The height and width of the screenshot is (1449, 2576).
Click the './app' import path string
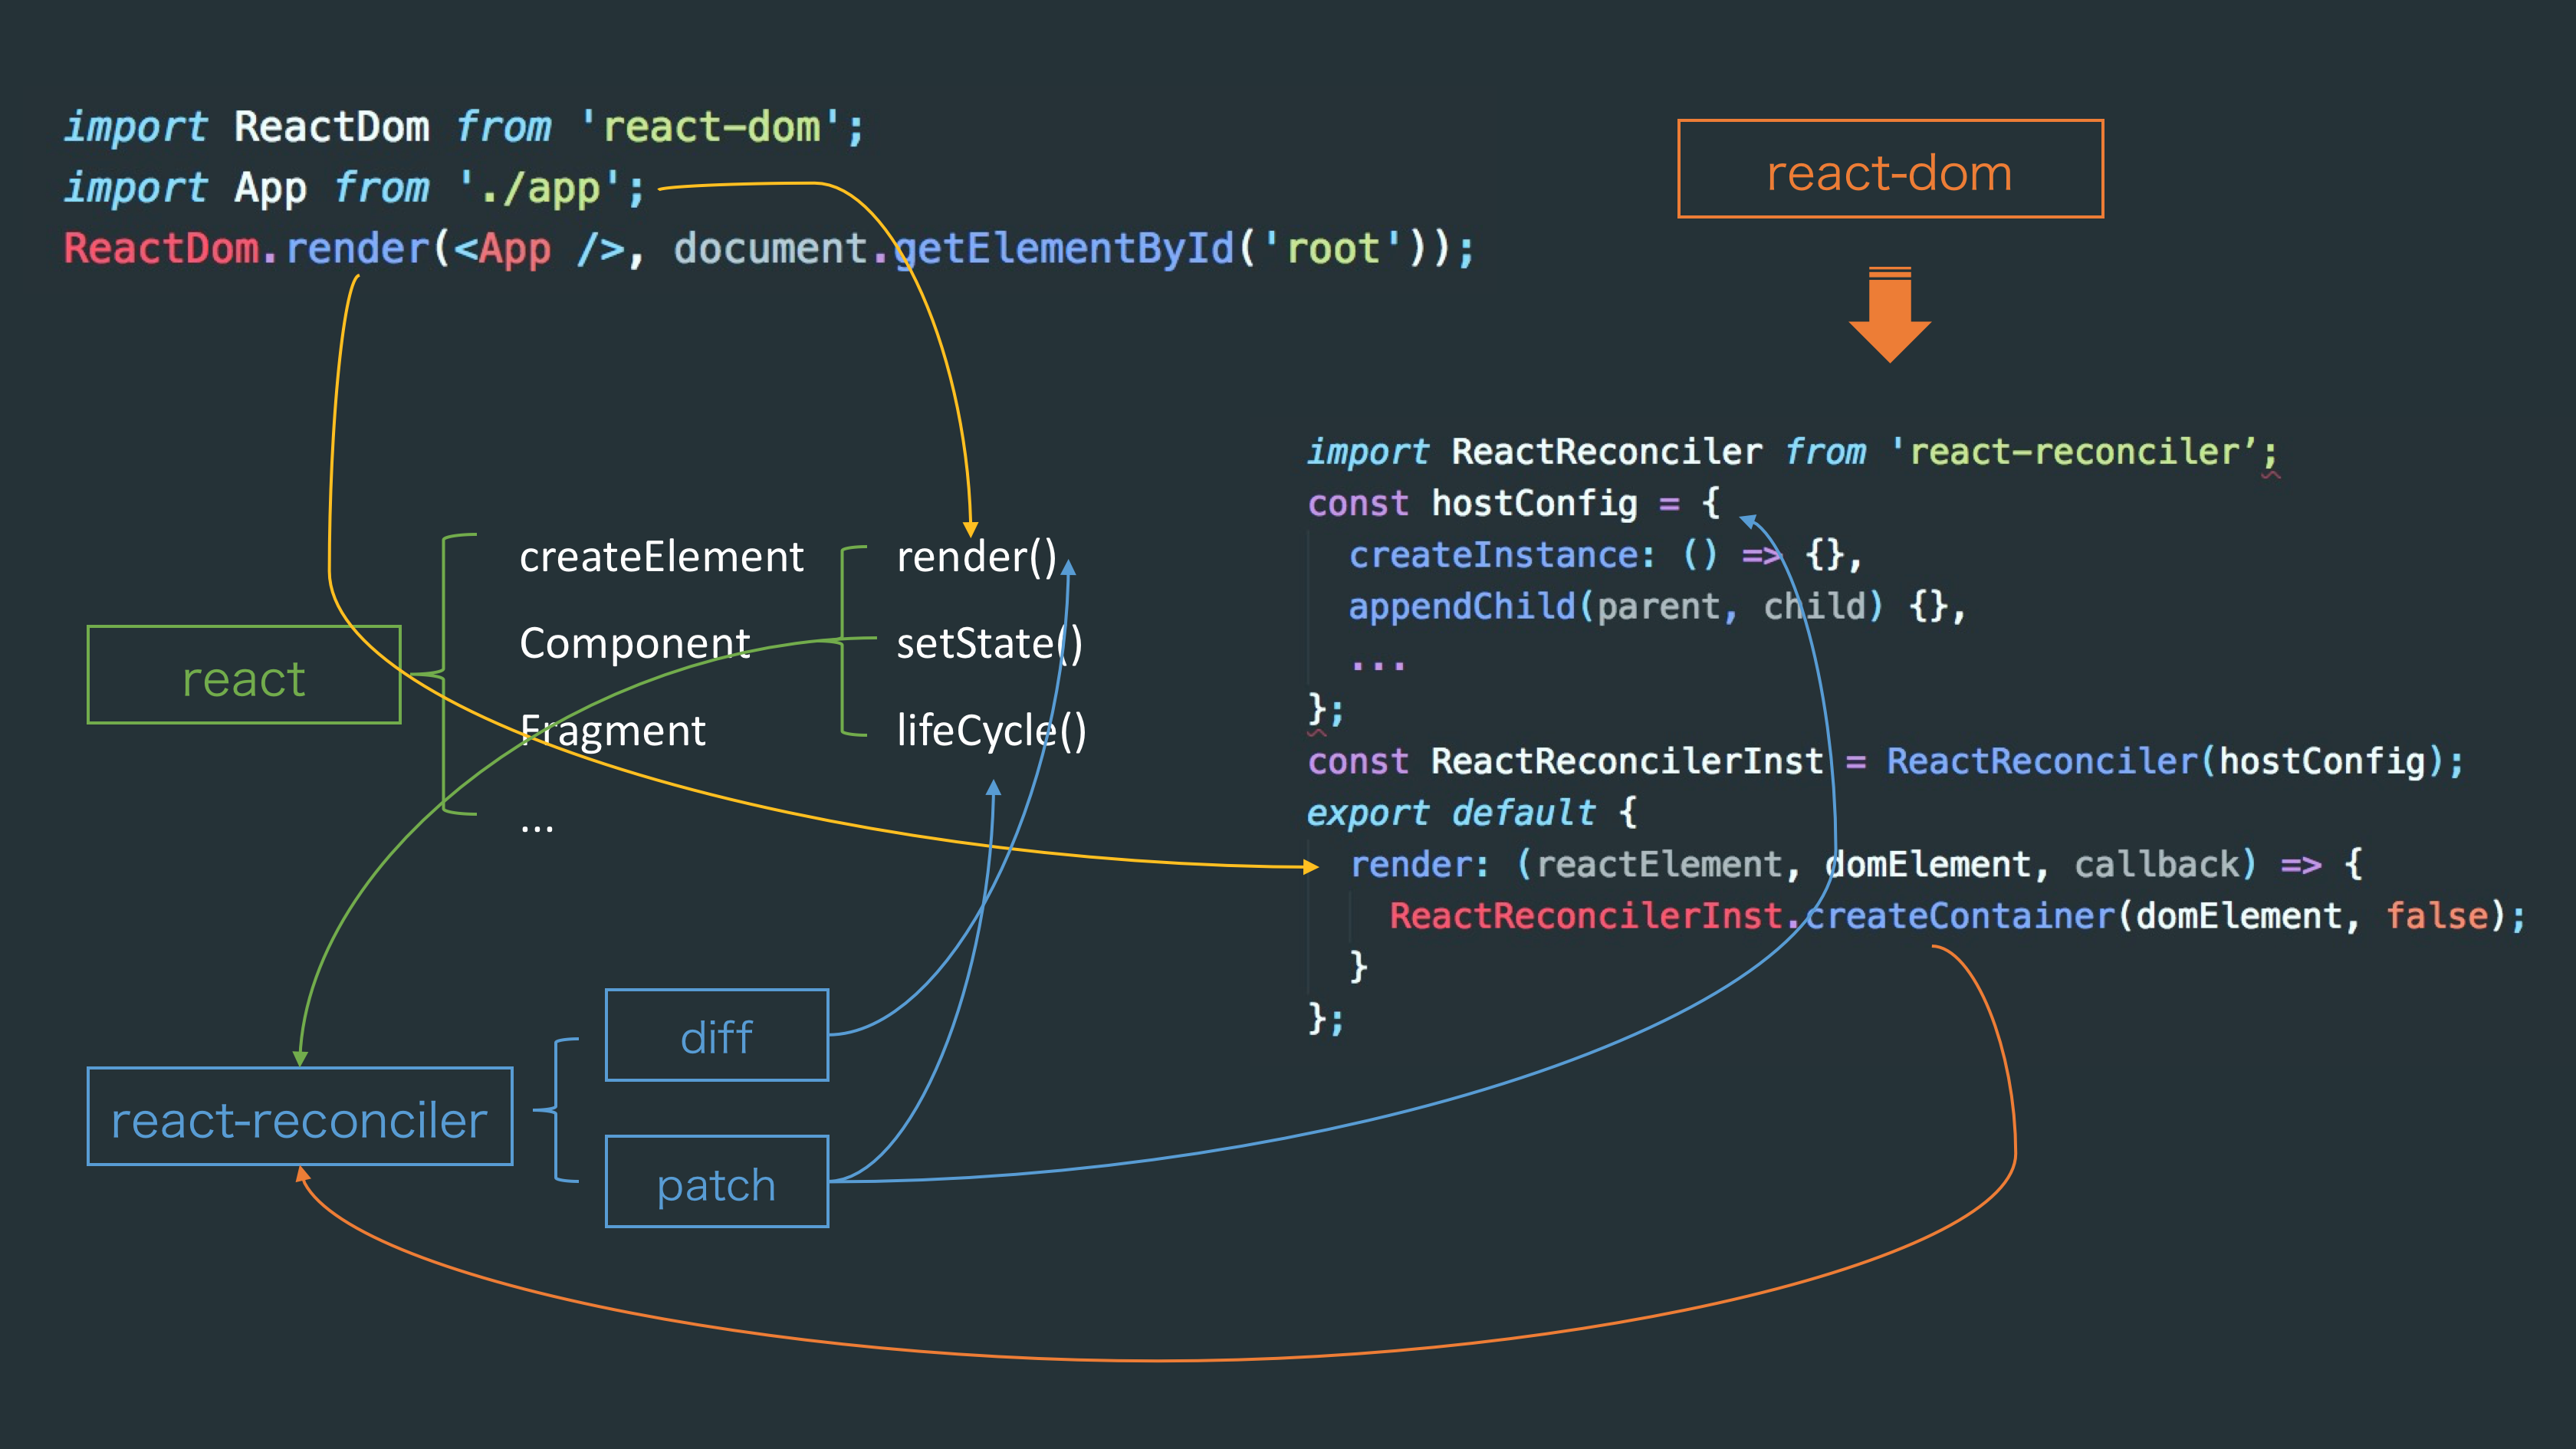(x=540, y=188)
